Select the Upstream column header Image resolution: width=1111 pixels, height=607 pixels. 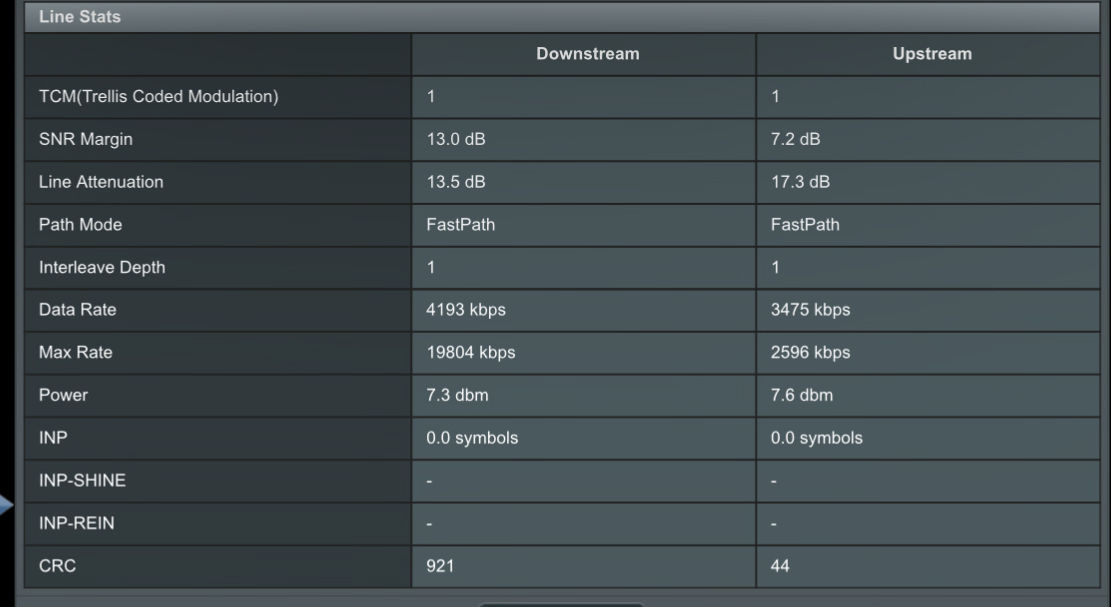[x=932, y=54]
